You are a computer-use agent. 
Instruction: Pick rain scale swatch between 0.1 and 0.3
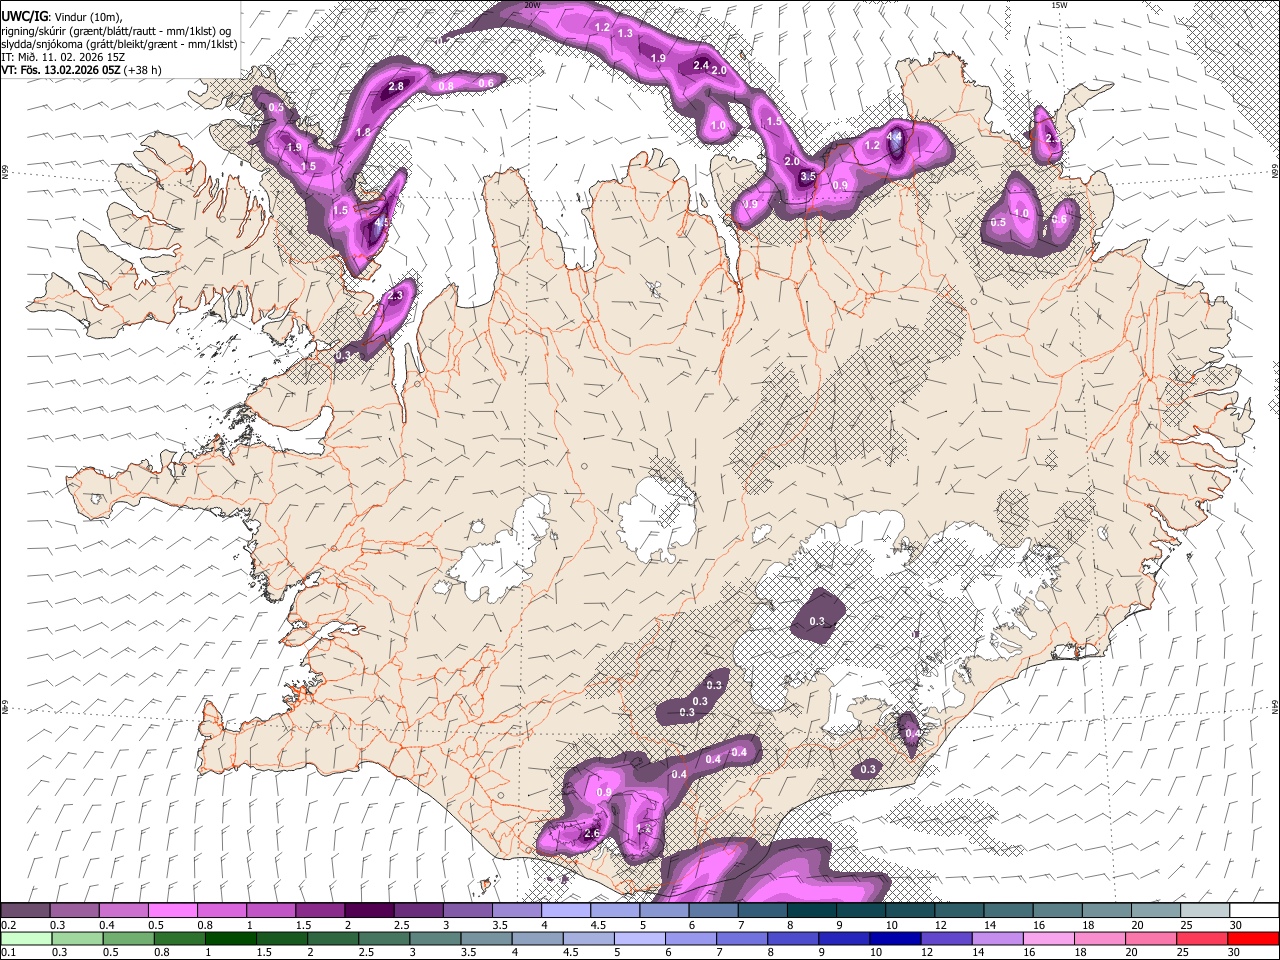[x=25, y=938]
